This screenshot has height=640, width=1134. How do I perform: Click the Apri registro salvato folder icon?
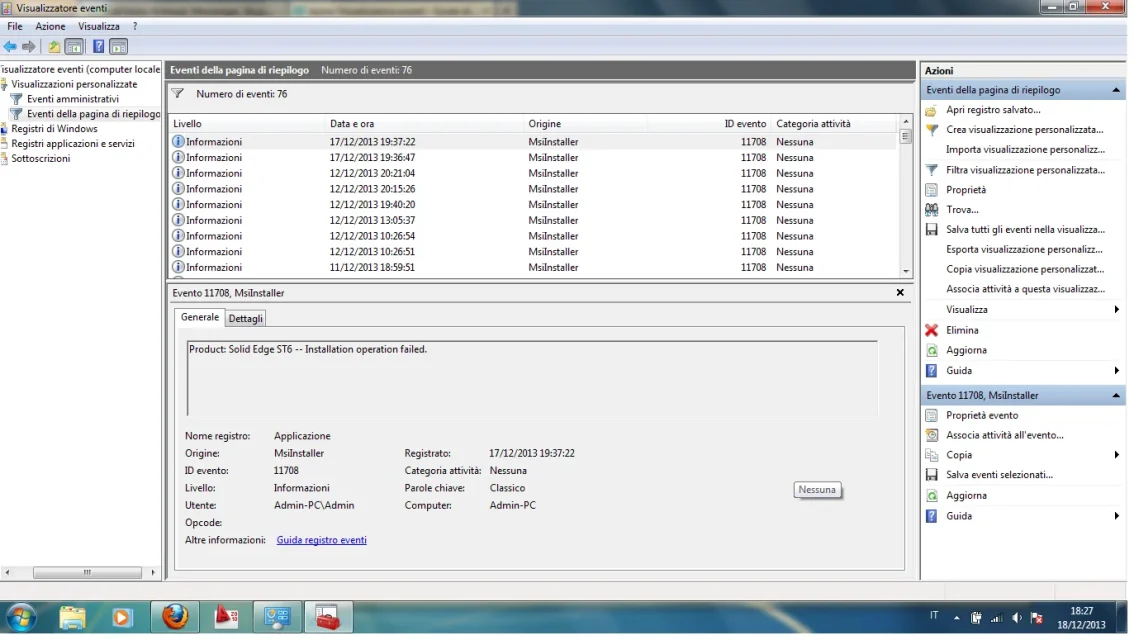tap(932, 110)
